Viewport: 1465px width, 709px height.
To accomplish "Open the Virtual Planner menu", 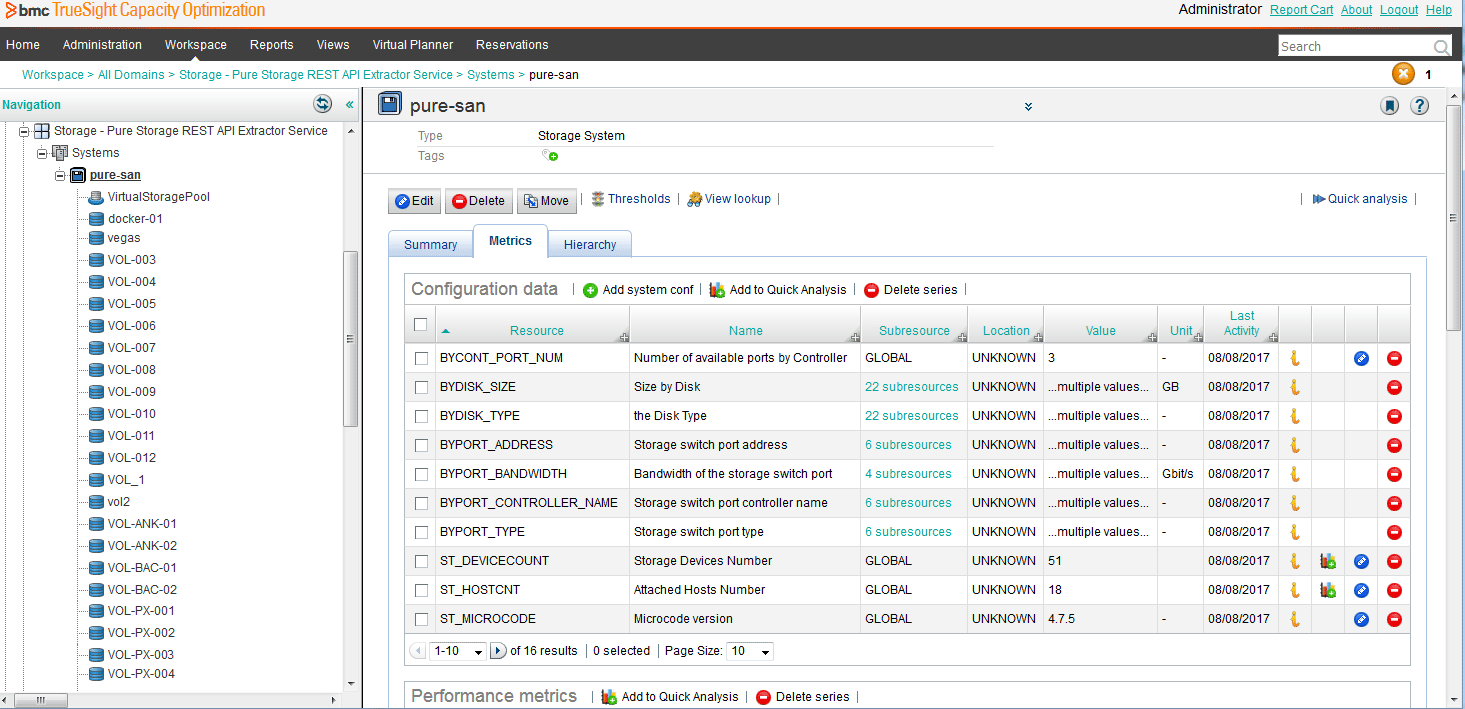I will pos(413,45).
